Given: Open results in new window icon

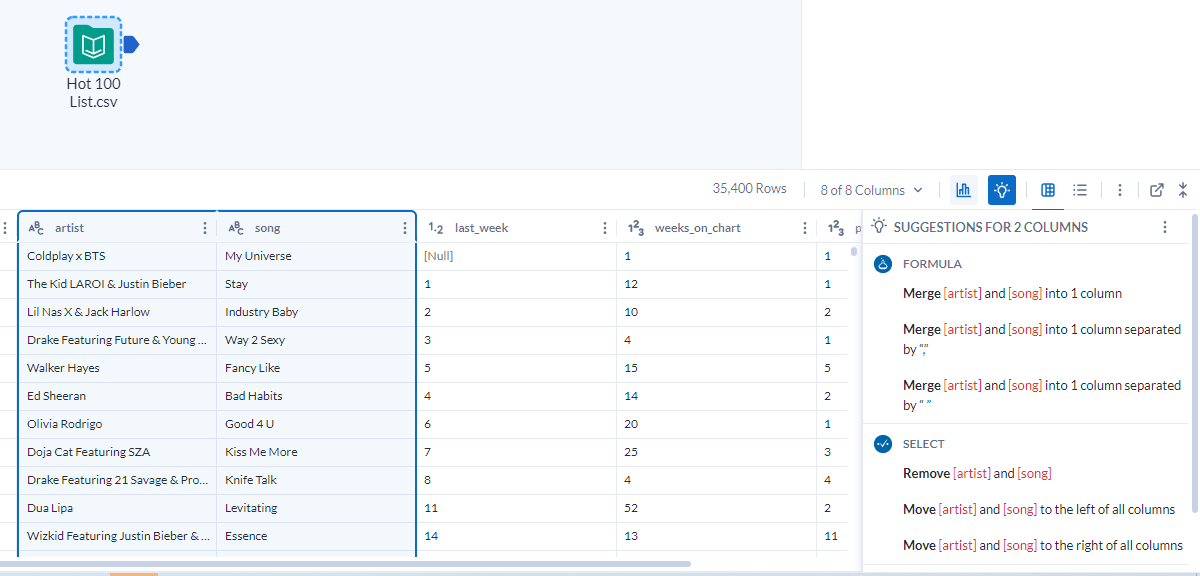Looking at the screenshot, I should coord(1157,189).
